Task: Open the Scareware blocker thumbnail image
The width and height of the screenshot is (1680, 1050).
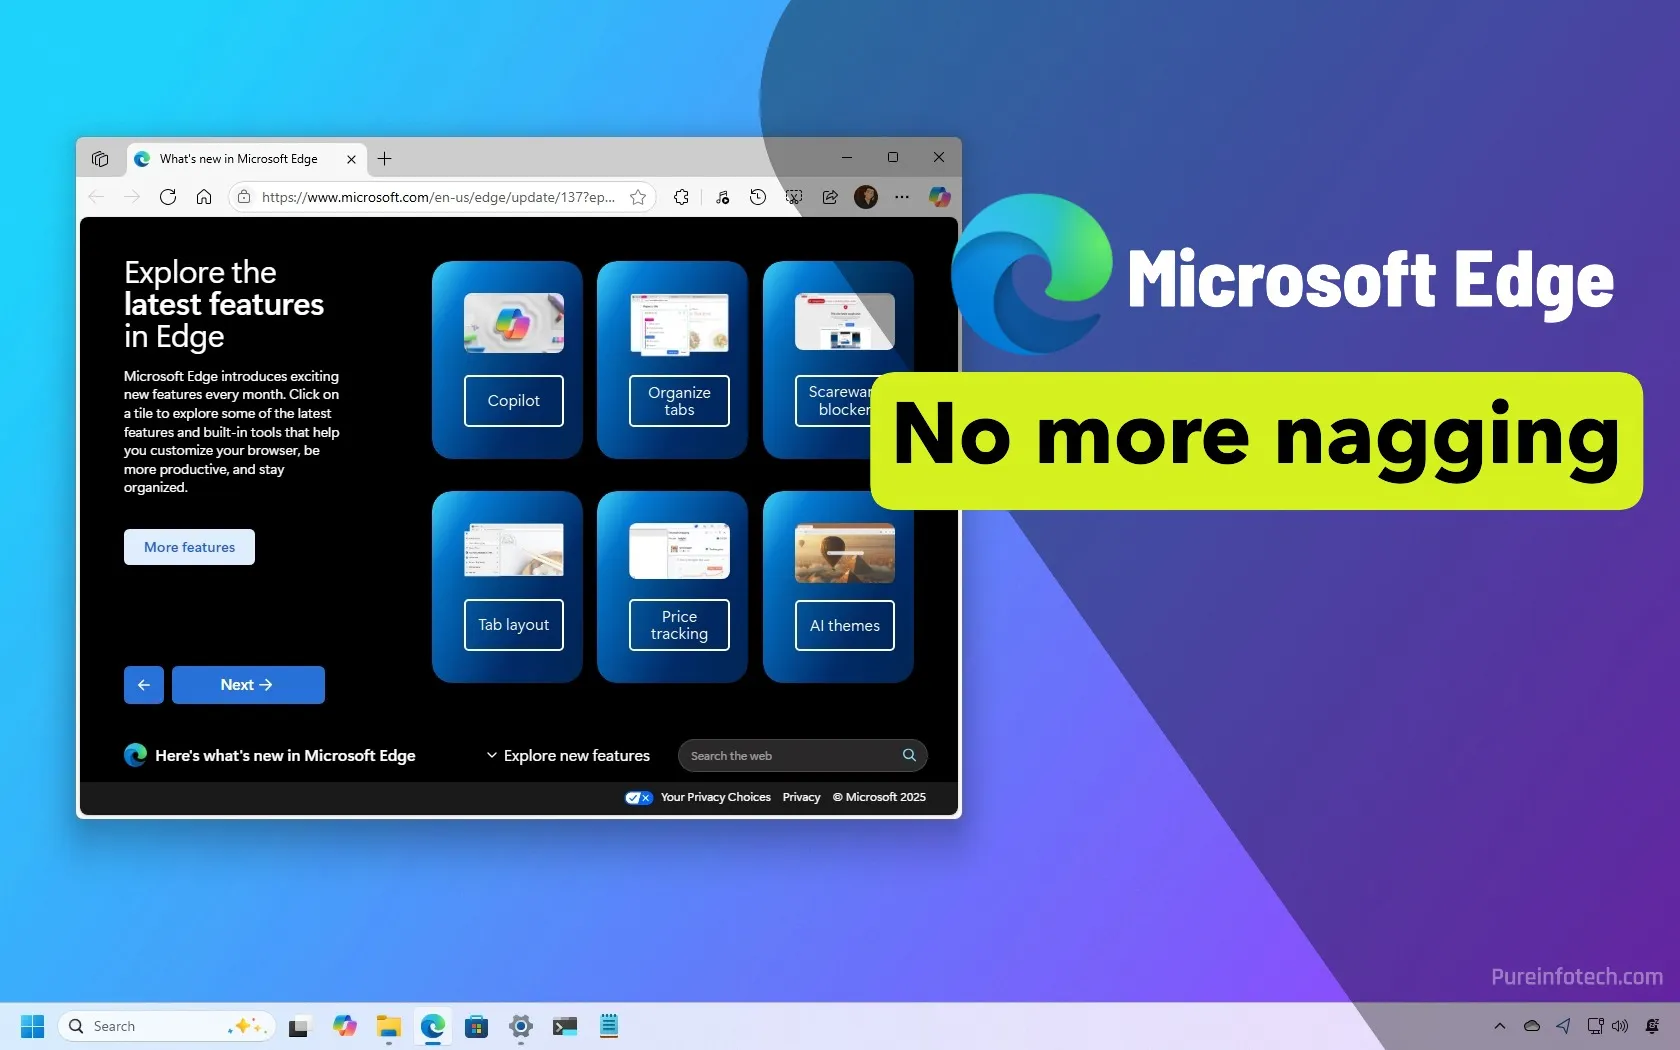Action: coord(845,322)
